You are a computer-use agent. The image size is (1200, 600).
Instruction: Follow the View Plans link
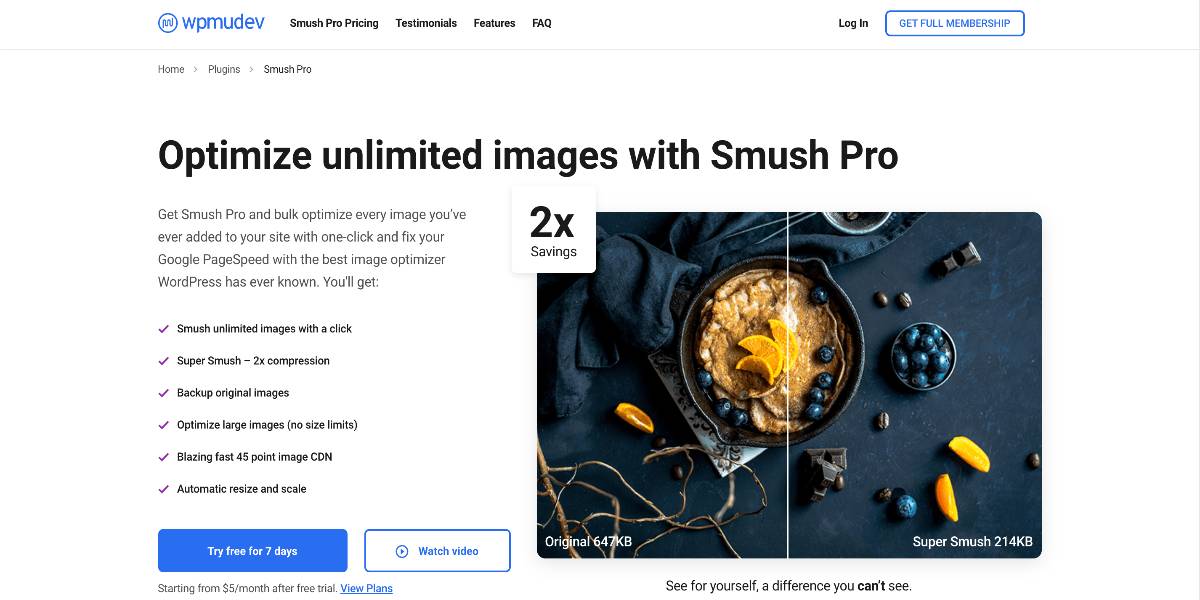(366, 588)
